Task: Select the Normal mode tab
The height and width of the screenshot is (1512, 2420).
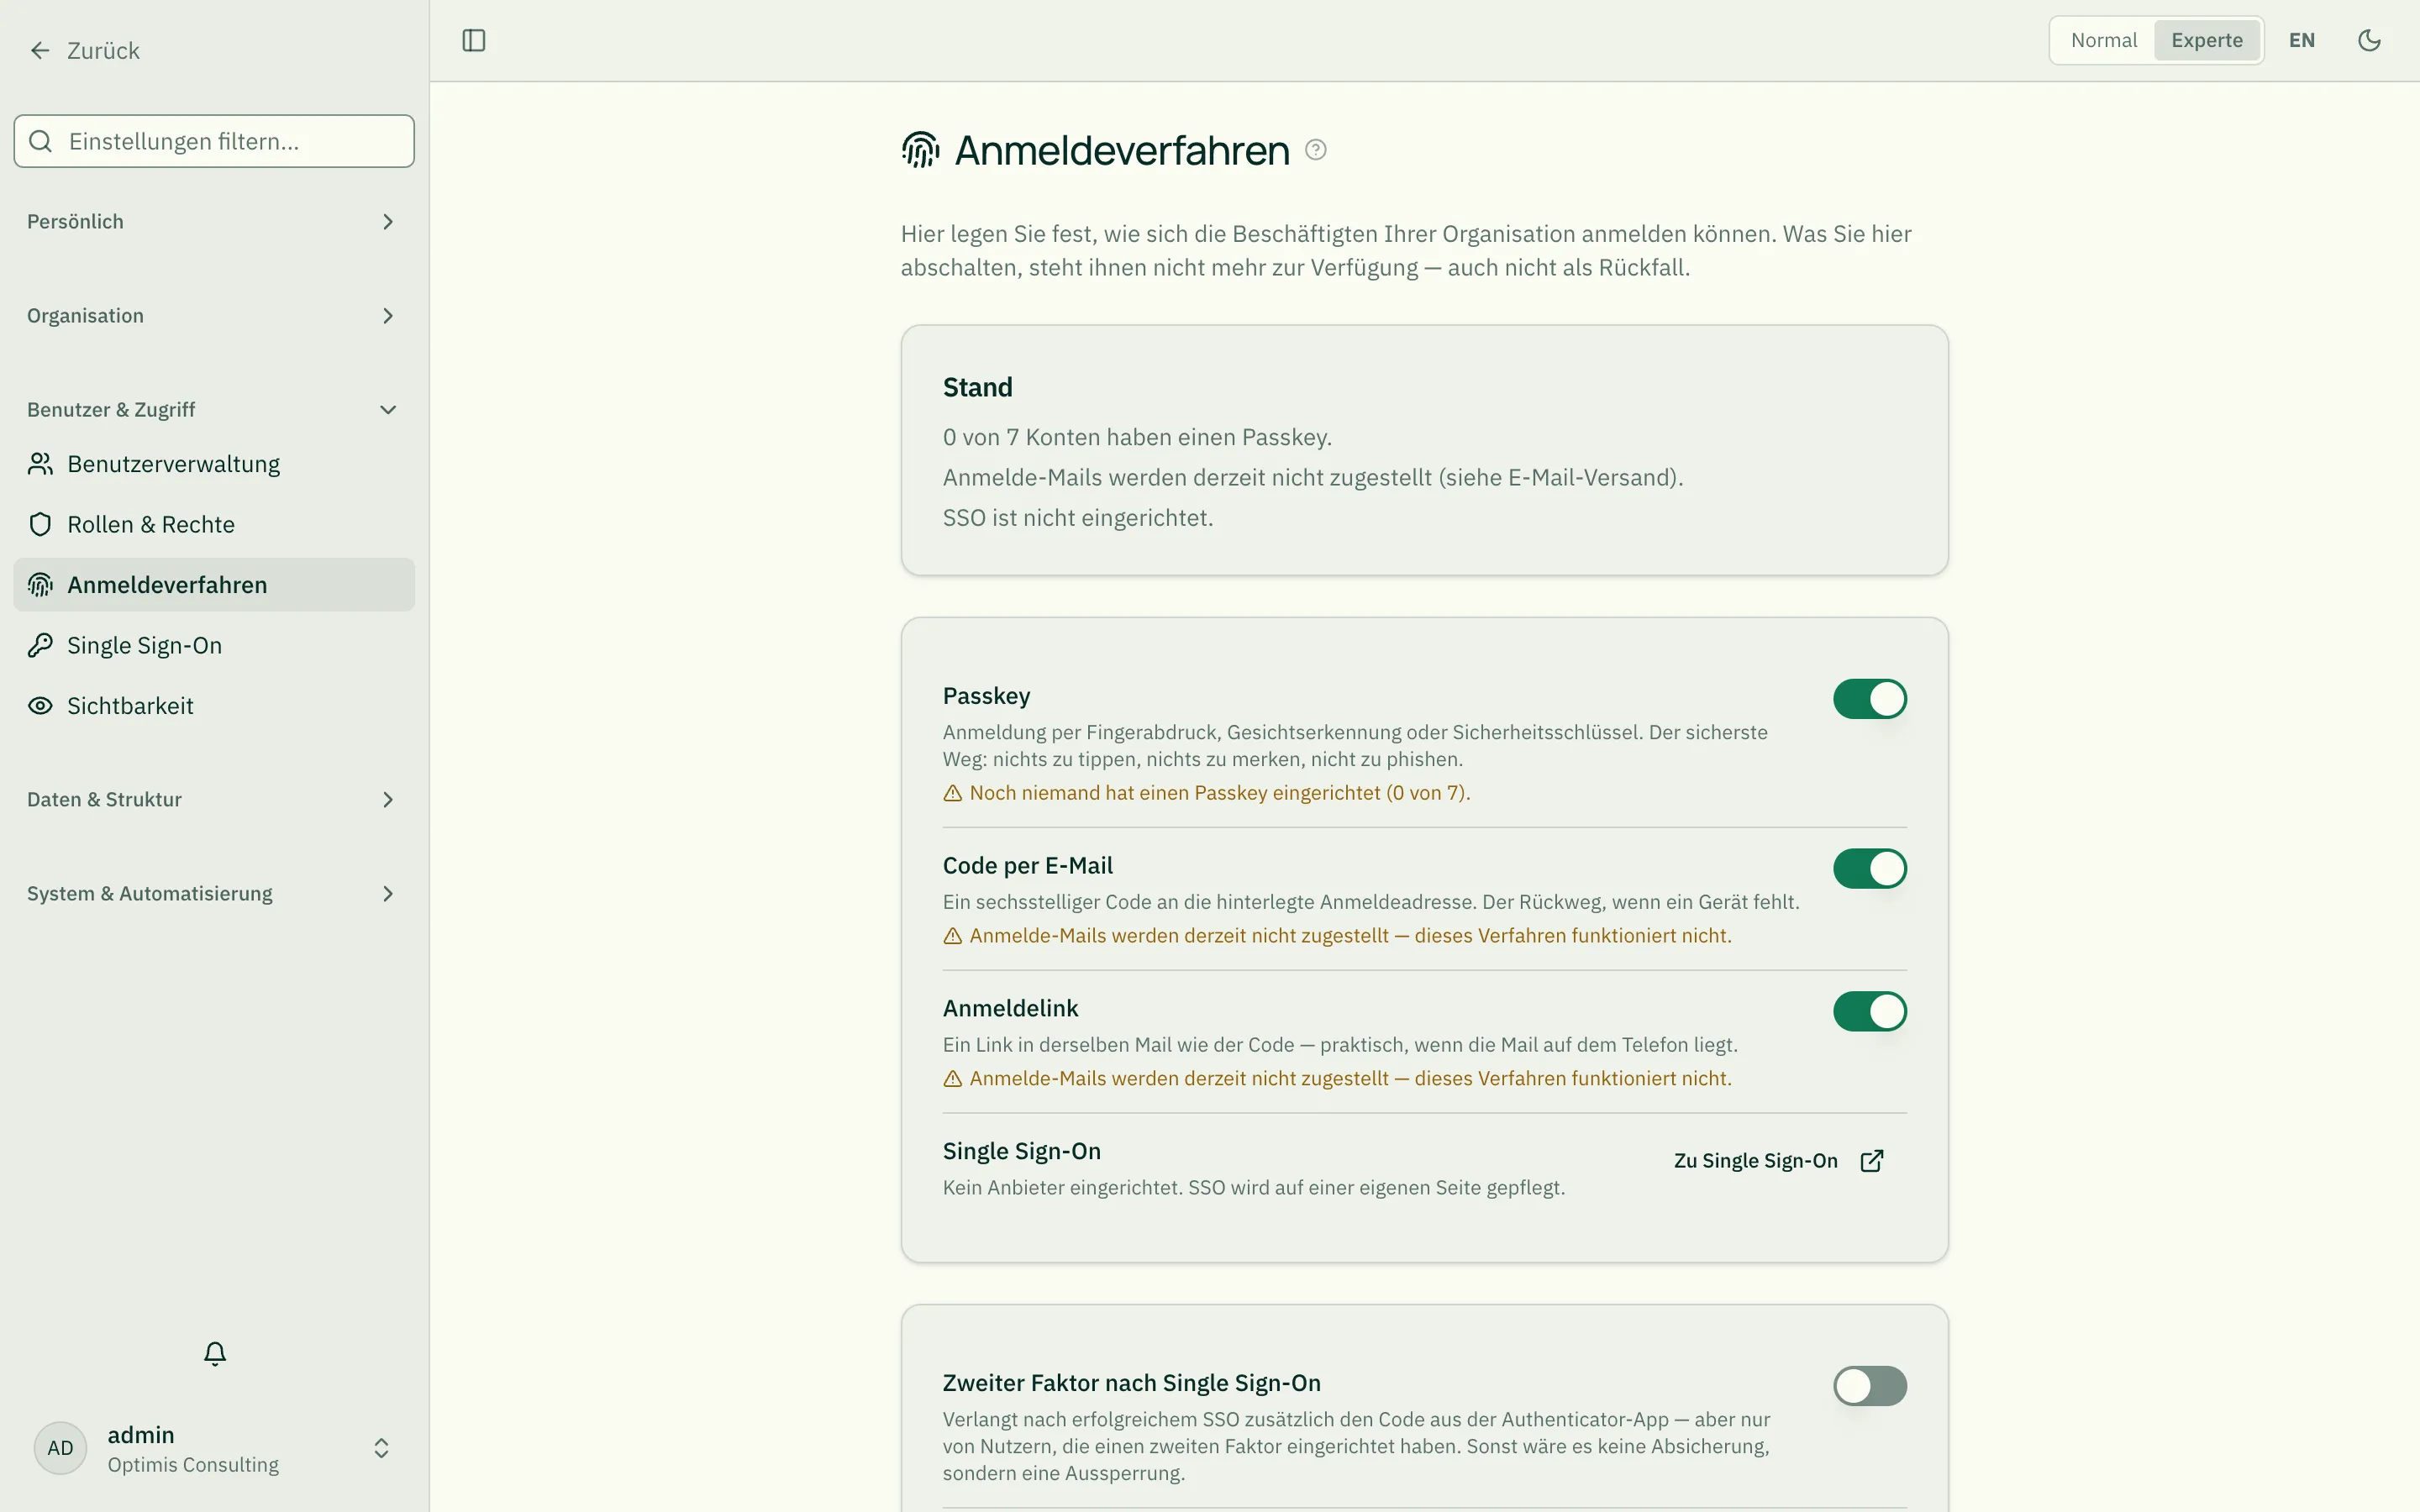Action: click(2103, 40)
